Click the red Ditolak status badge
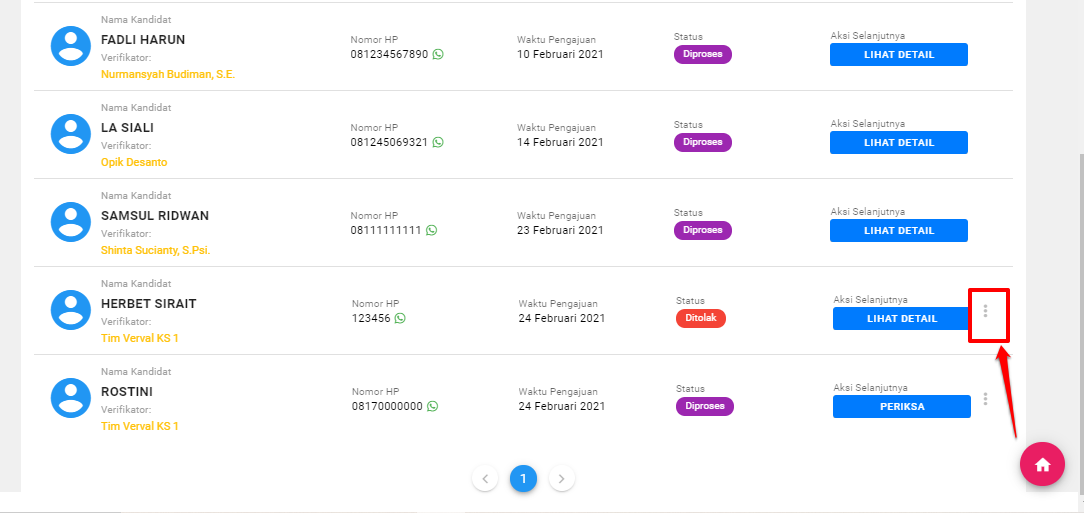The width and height of the screenshot is (1084, 513). pyautogui.click(x=700, y=318)
